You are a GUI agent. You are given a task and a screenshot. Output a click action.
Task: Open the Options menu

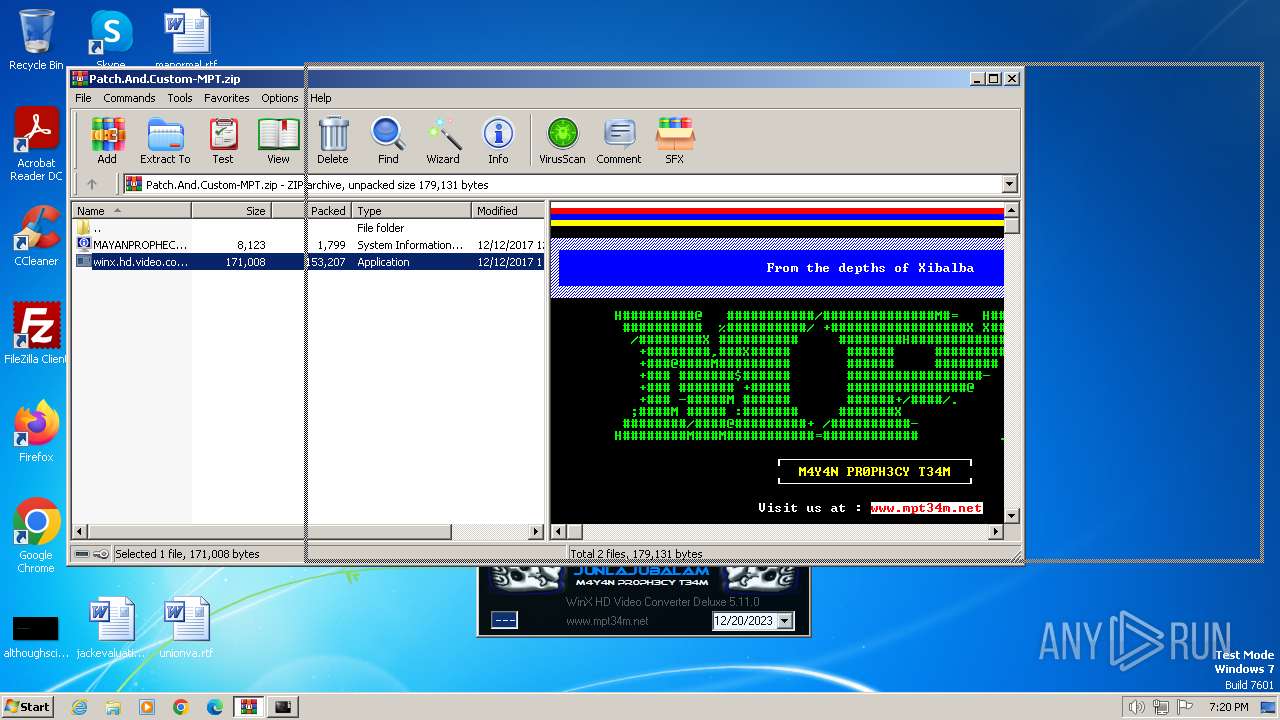coord(280,98)
